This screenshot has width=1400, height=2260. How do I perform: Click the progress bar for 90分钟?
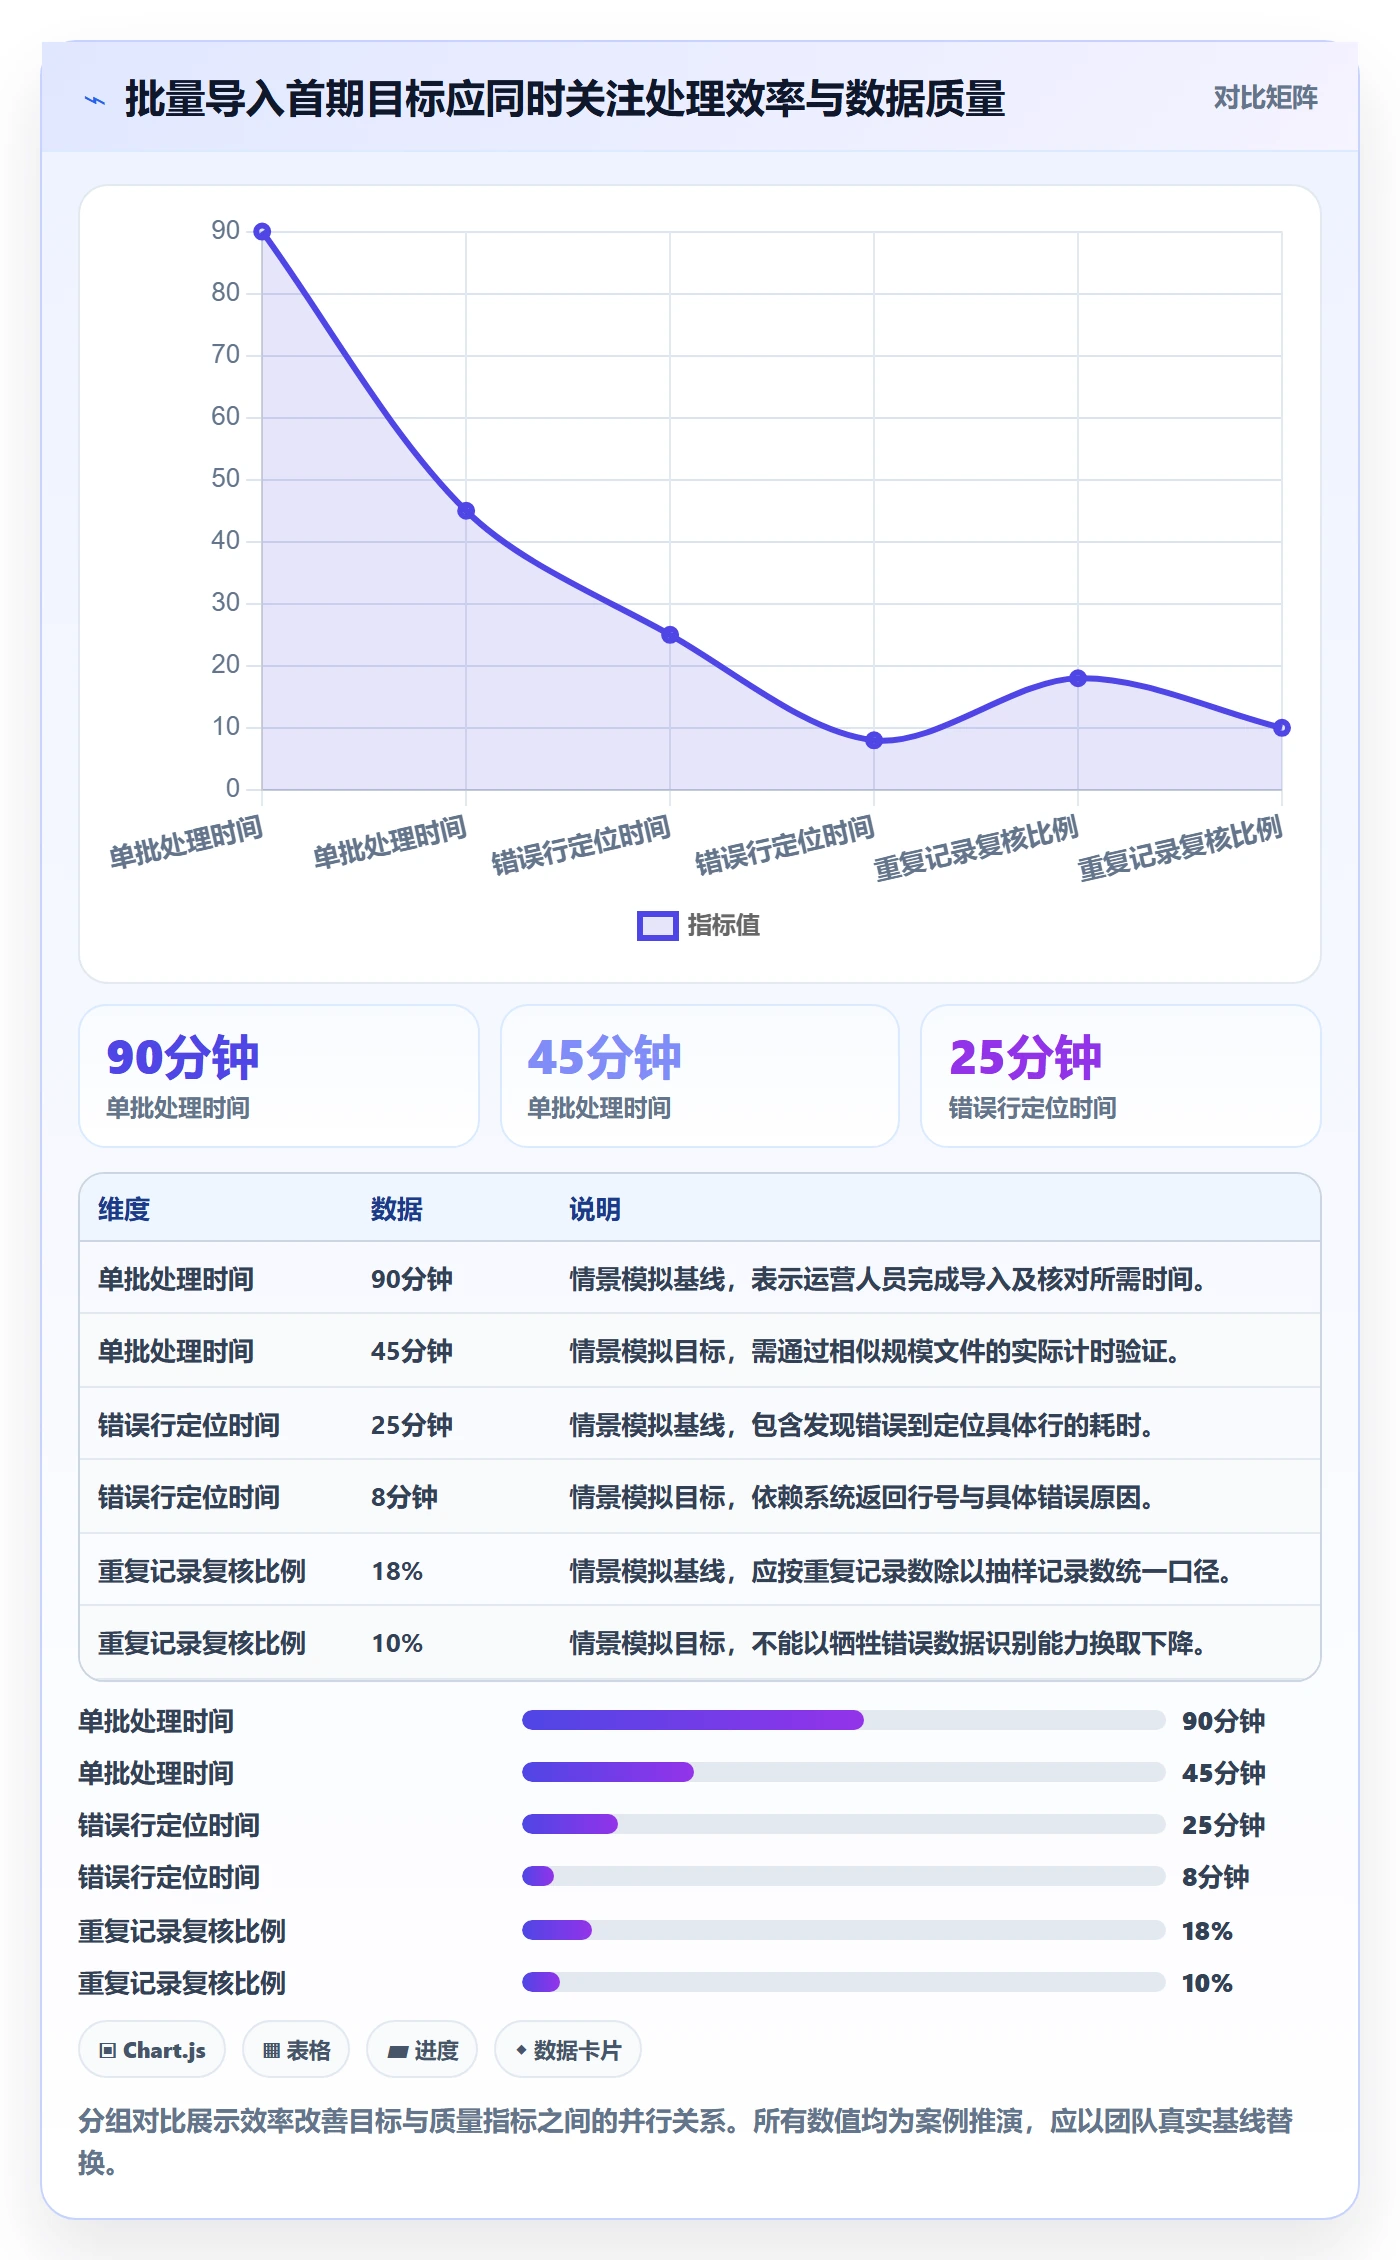tap(844, 1720)
